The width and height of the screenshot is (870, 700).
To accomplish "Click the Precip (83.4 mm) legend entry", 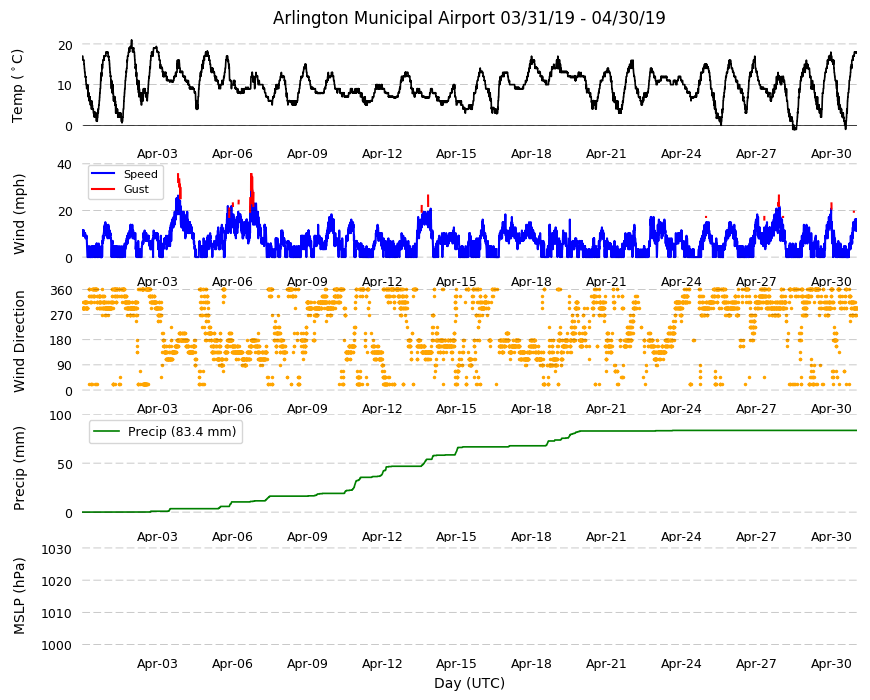I will pos(166,432).
